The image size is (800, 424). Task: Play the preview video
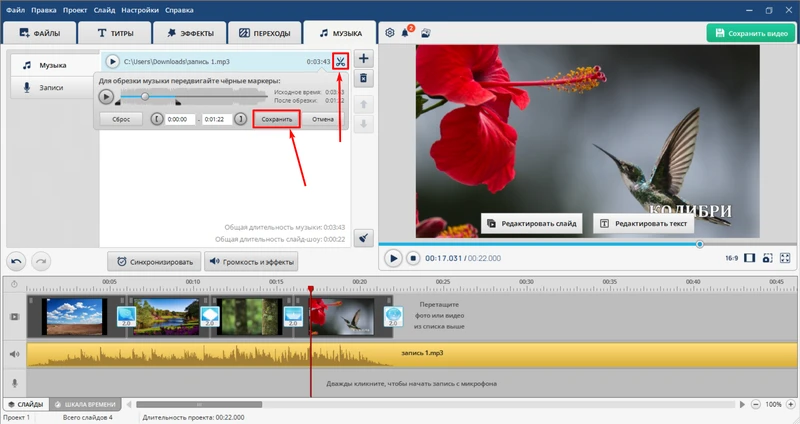394,258
